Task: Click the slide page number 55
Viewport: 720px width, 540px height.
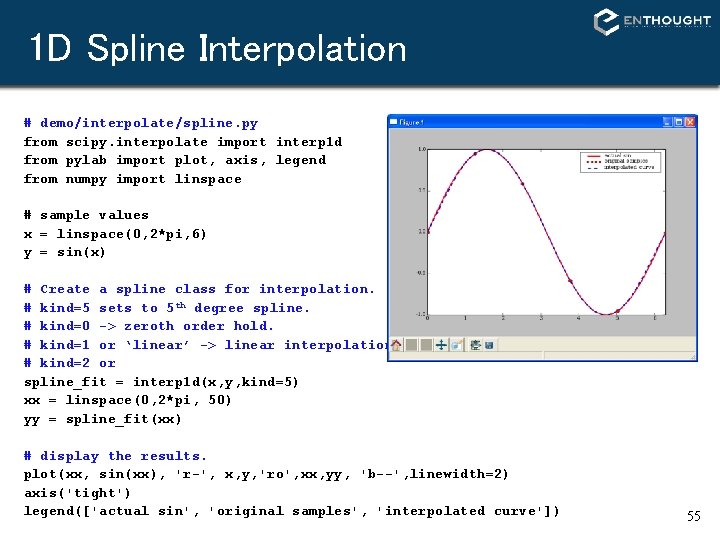Action: point(693,516)
